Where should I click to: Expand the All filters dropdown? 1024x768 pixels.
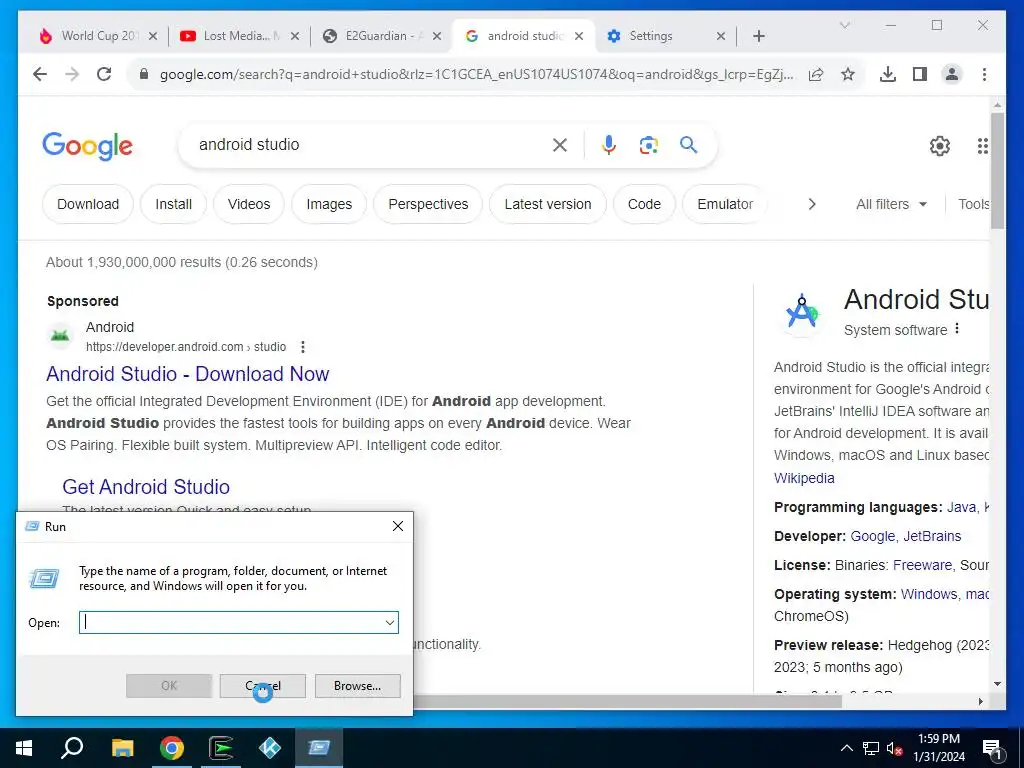(x=891, y=204)
